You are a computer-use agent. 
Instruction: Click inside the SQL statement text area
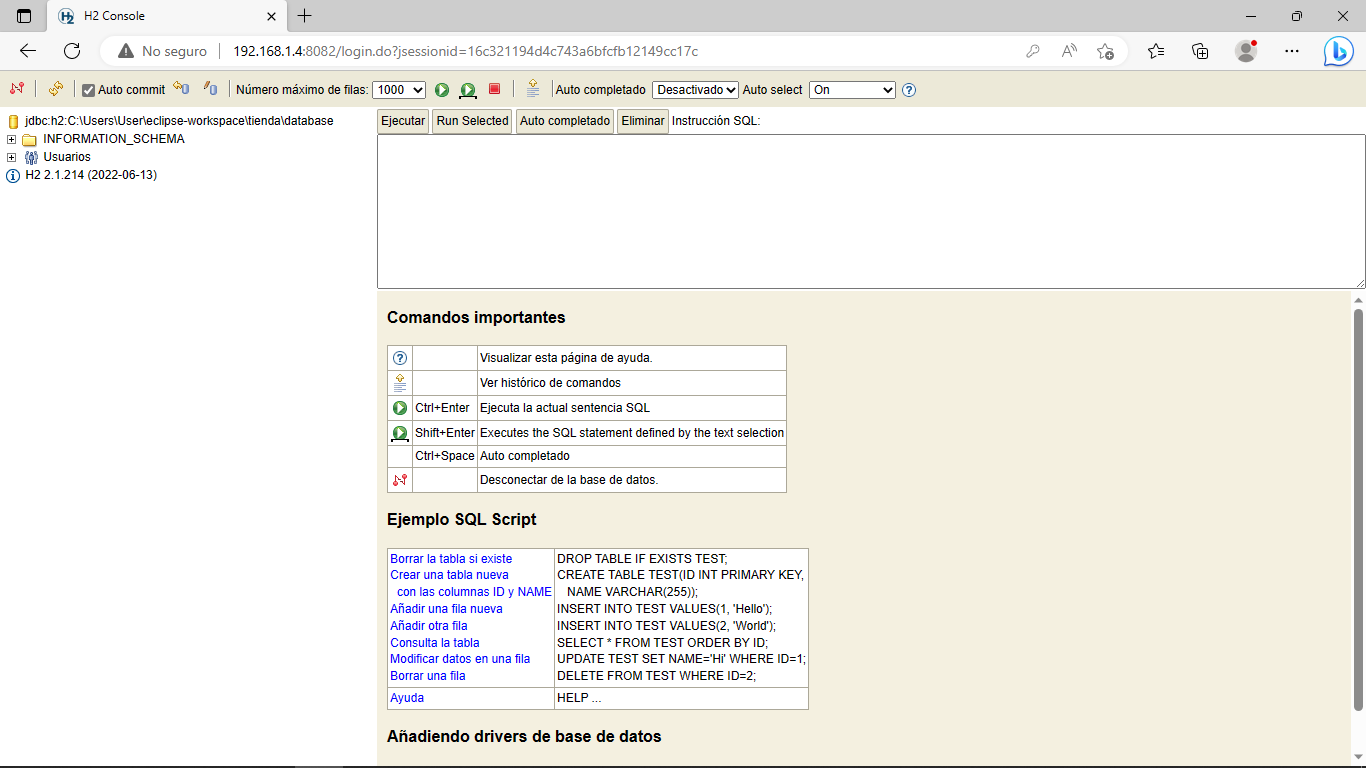pos(871,212)
